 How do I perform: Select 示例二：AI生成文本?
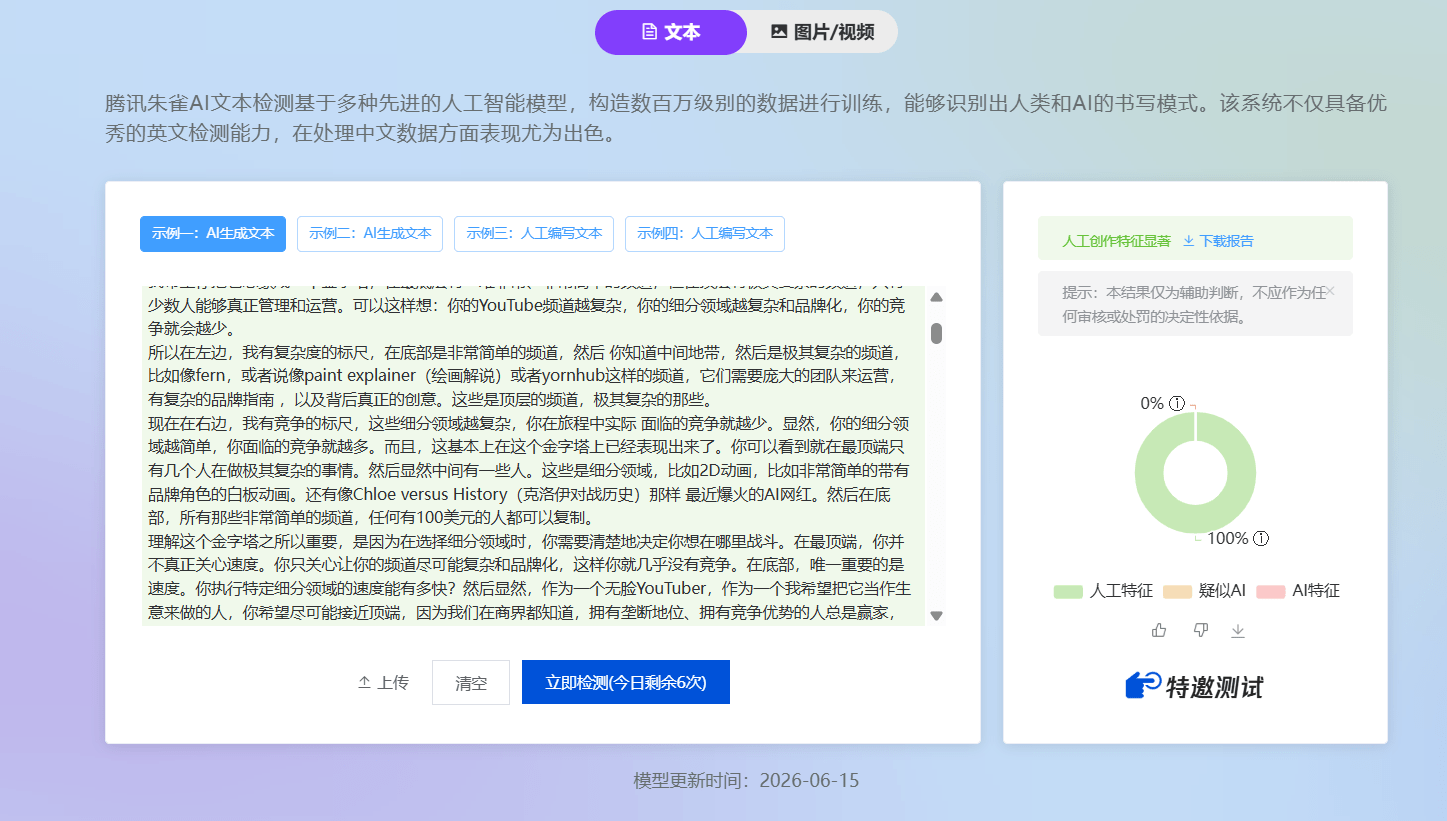click(x=370, y=234)
